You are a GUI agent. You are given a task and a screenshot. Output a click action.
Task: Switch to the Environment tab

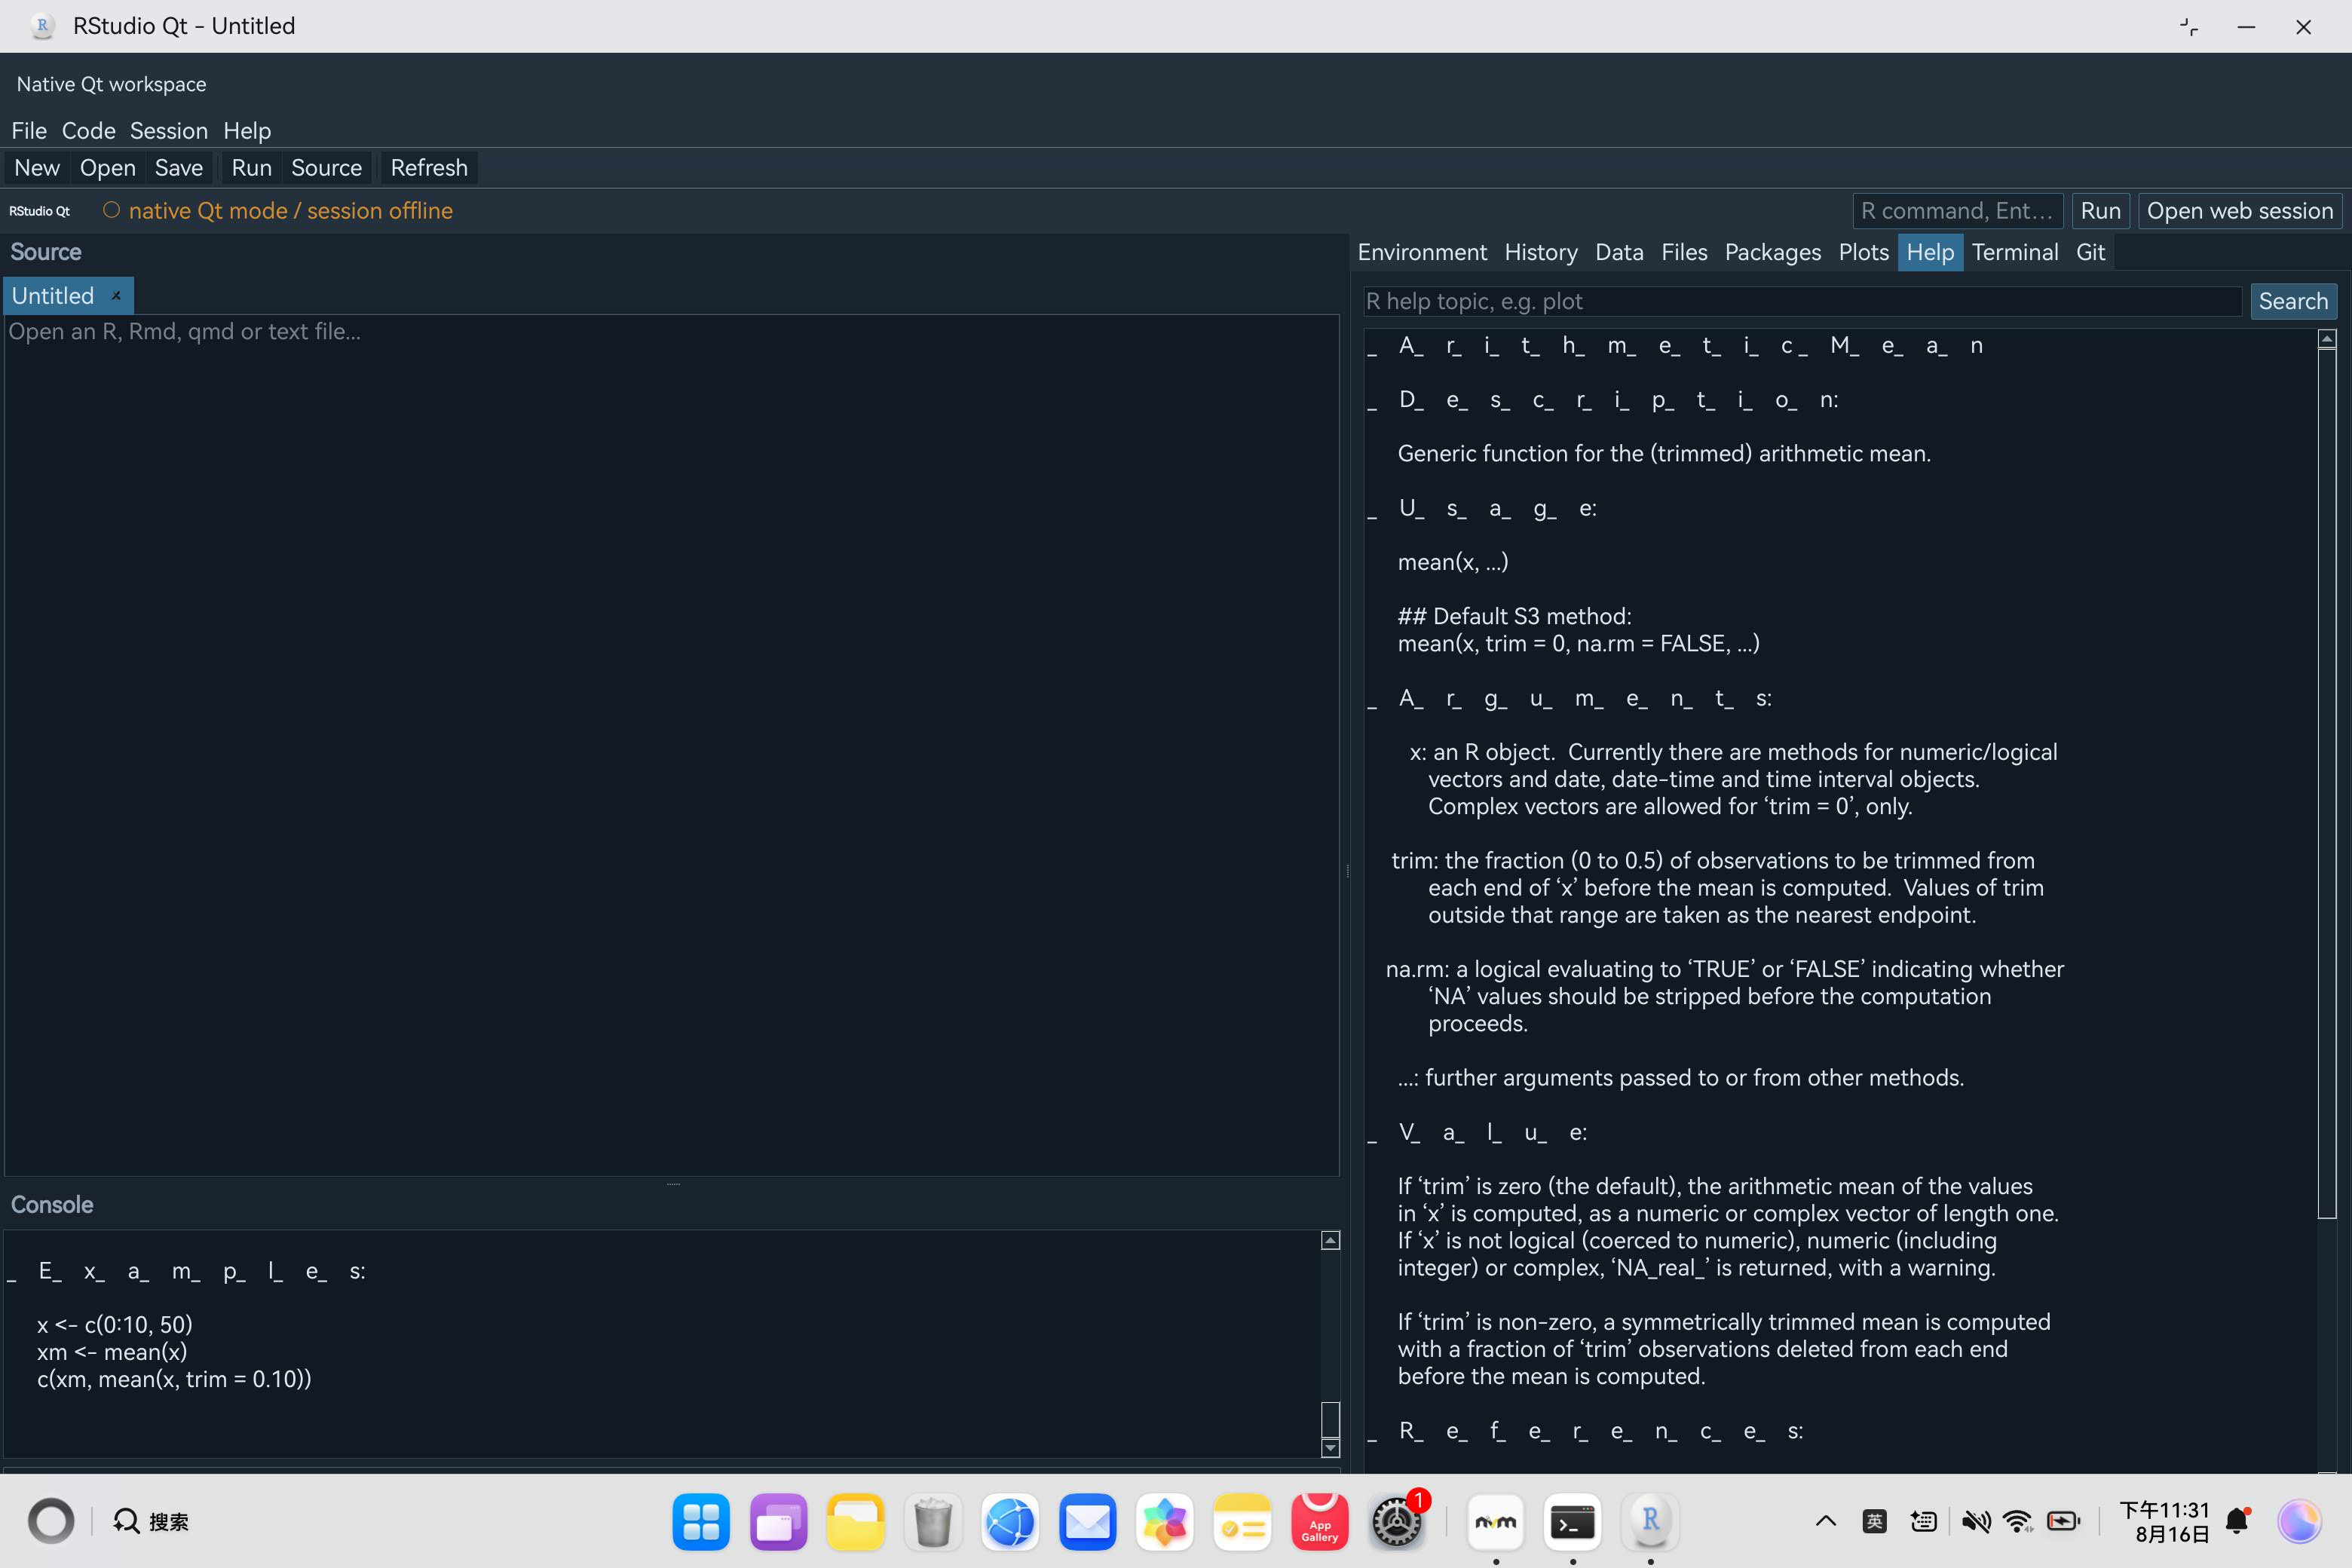point(1422,252)
